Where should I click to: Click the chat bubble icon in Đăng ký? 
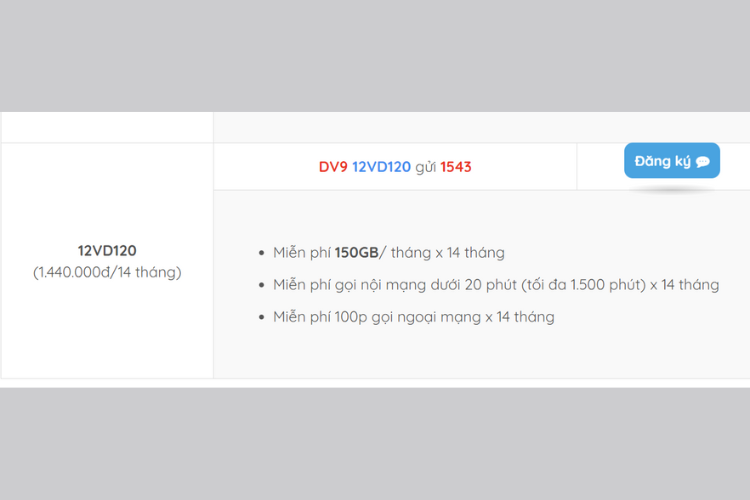(x=703, y=162)
